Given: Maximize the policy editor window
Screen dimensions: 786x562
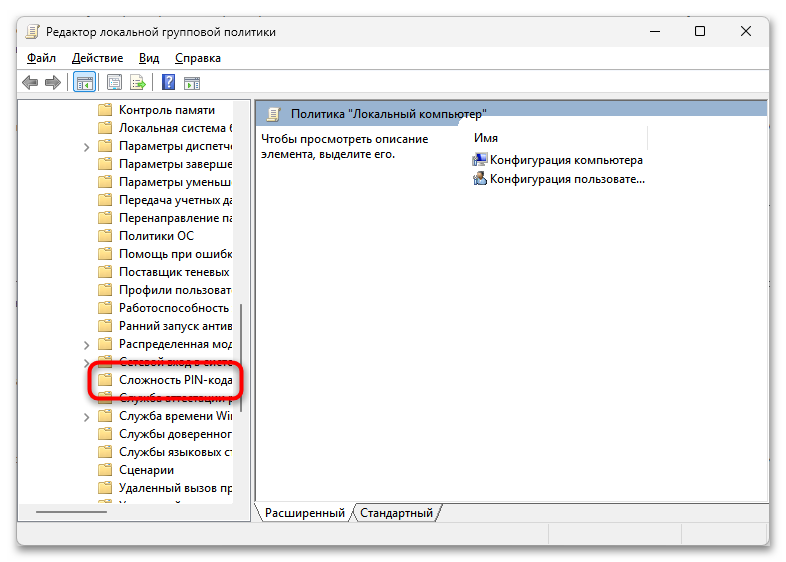Looking at the screenshot, I should pos(700,32).
